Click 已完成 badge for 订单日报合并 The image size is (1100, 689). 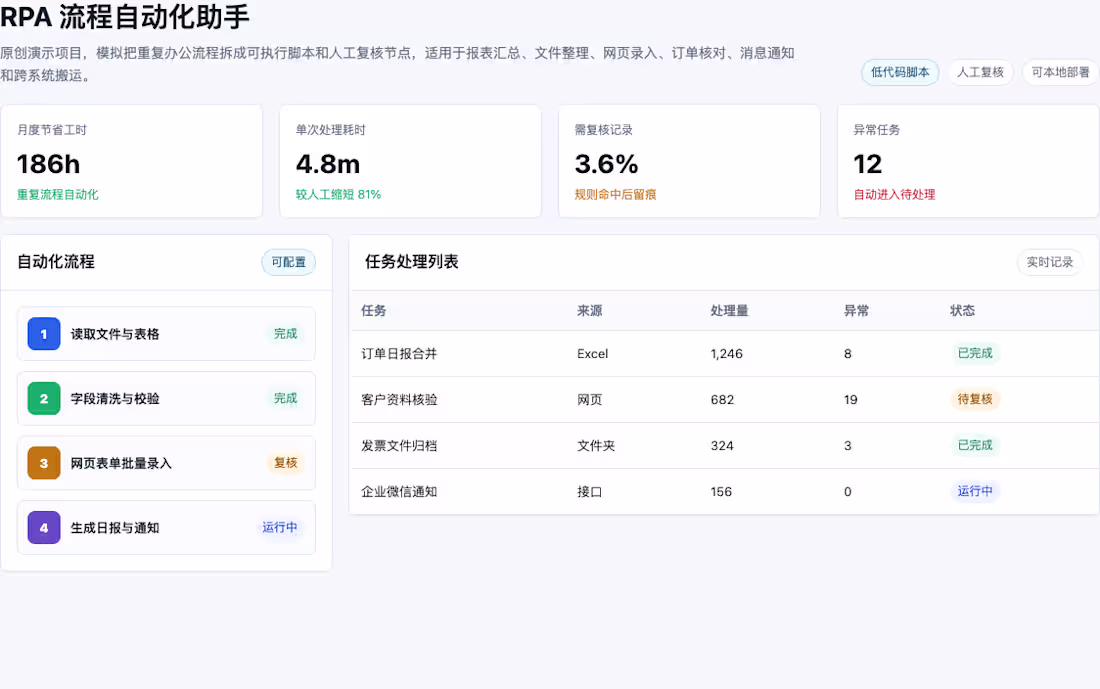coord(975,353)
